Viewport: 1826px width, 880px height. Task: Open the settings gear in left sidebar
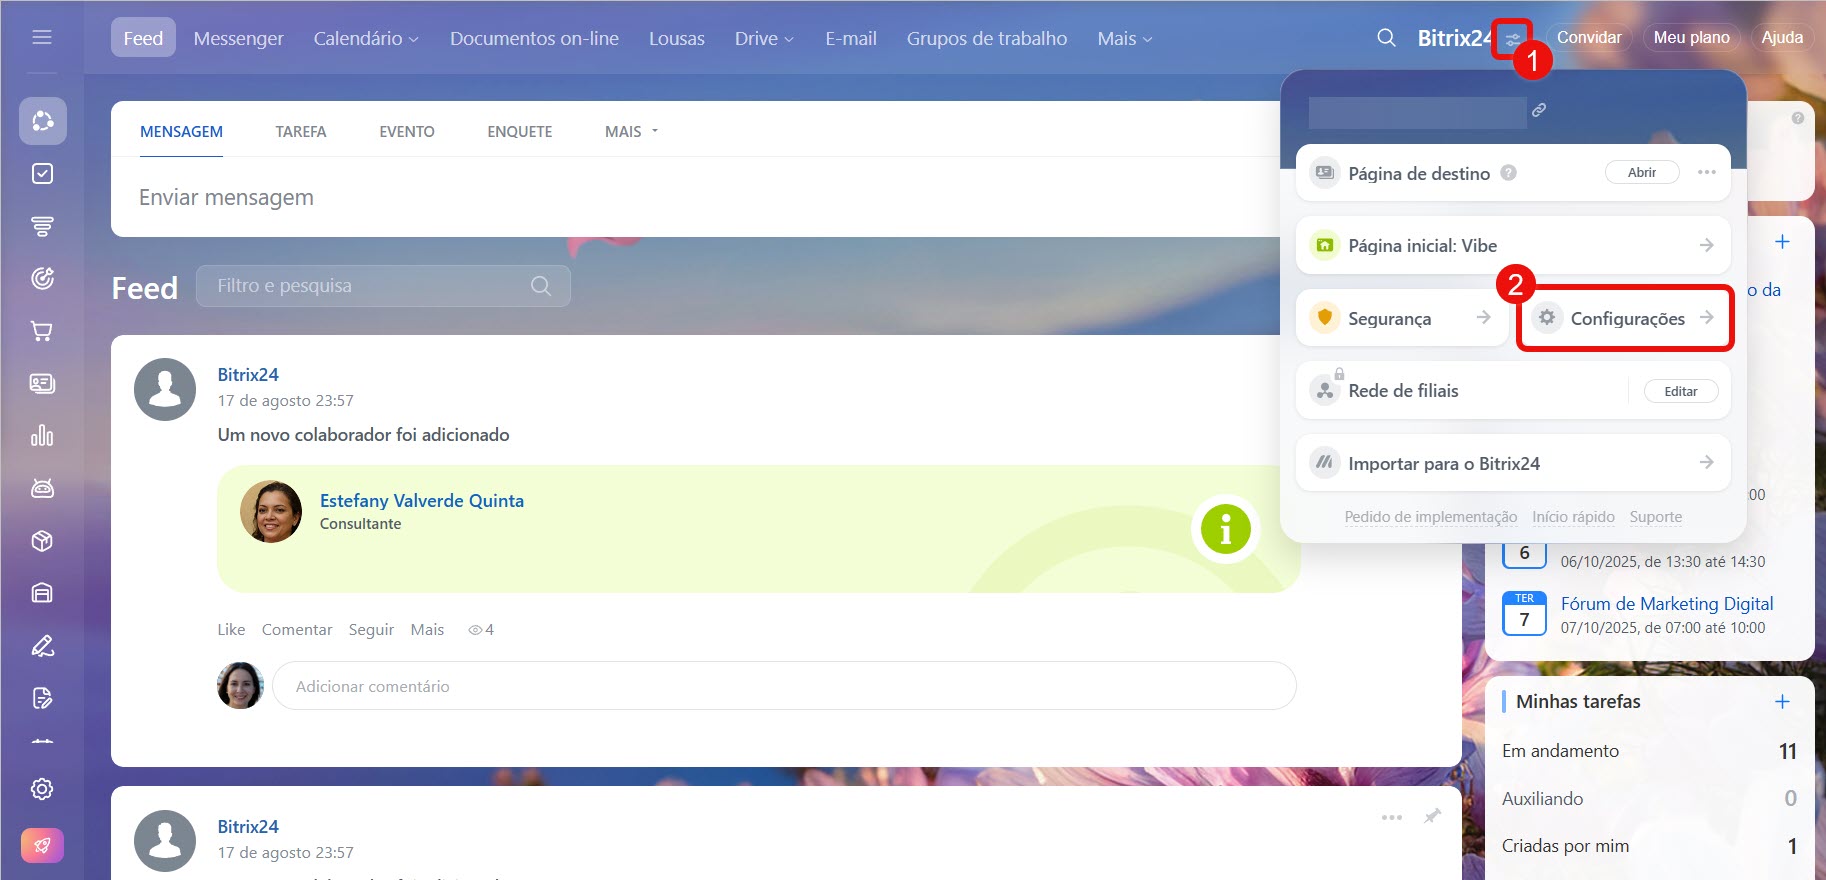pyautogui.click(x=42, y=789)
